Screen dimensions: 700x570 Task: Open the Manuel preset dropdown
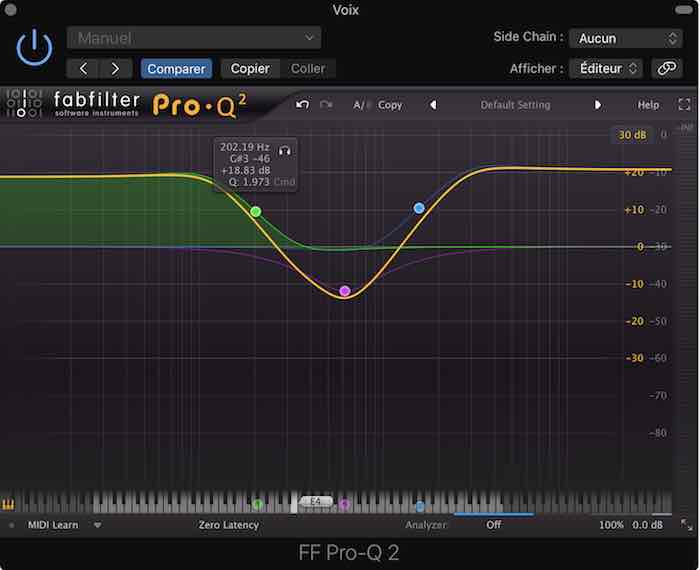pyautogui.click(x=194, y=38)
